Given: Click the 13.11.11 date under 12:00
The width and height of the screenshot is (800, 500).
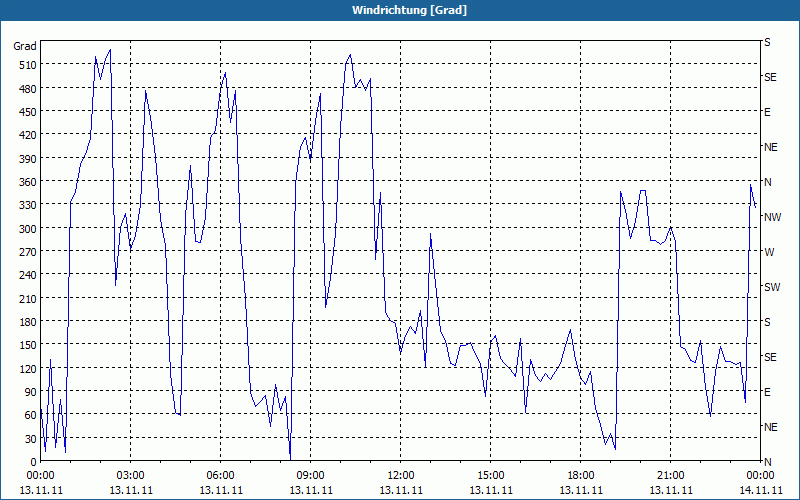Looking at the screenshot, I should (x=401, y=490).
